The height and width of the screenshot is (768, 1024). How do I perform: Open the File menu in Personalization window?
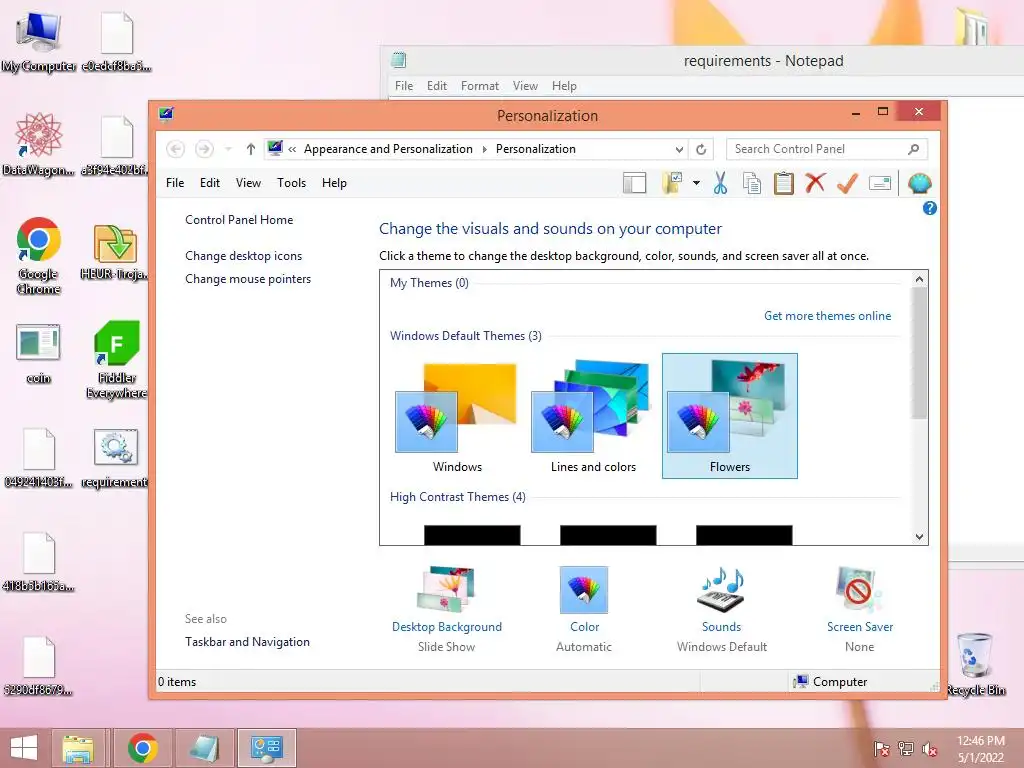(x=175, y=183)
